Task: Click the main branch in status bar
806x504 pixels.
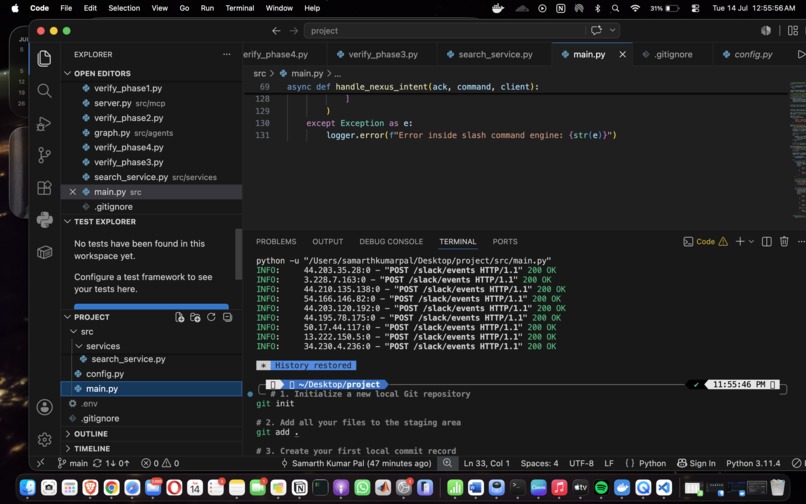Action: pos(72,463)
